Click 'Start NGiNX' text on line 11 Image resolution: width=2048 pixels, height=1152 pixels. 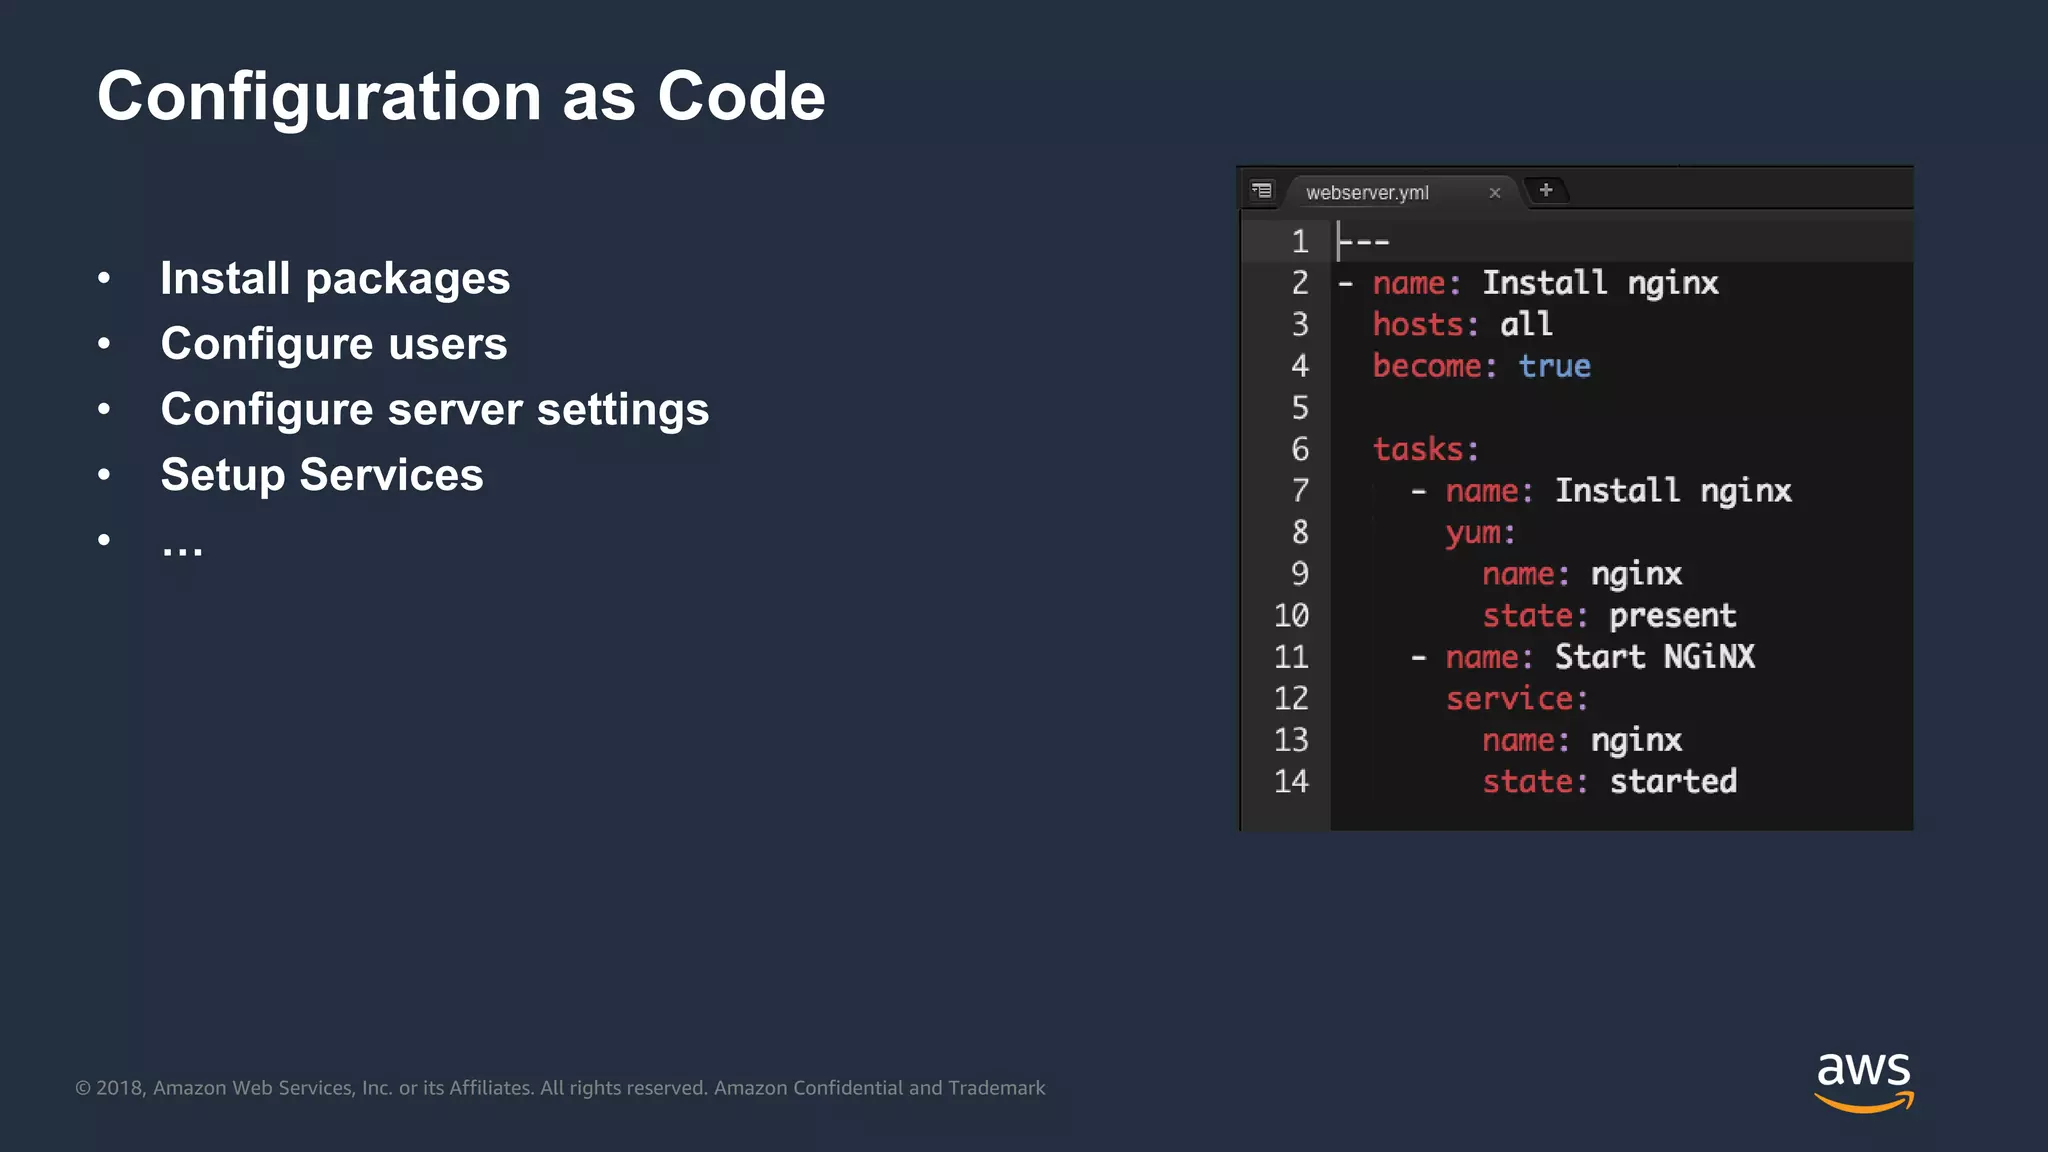(1654, 657)
